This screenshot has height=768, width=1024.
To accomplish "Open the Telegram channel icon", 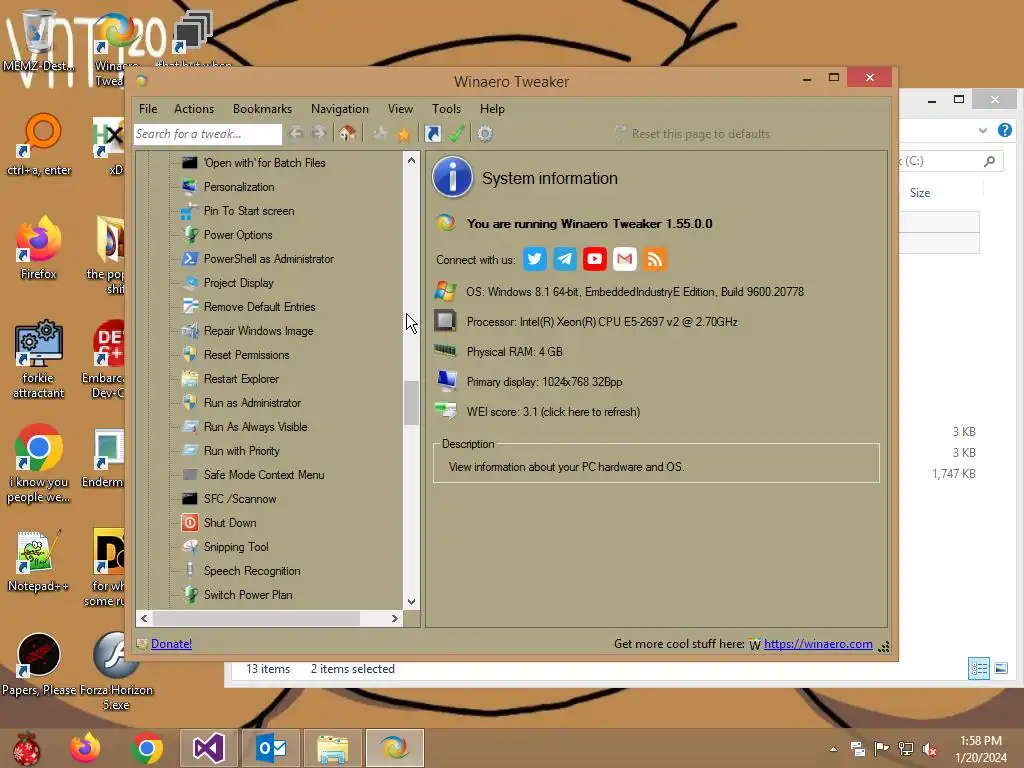I will pyautogui.click(x=565, y=259).
